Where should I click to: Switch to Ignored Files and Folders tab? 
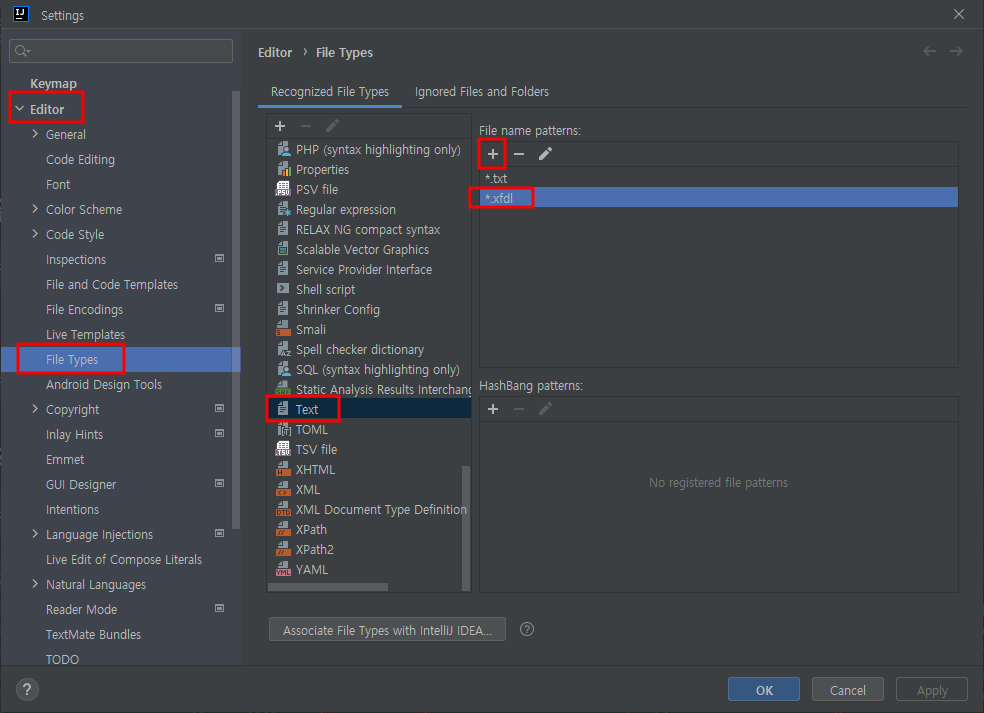(482, 92)
